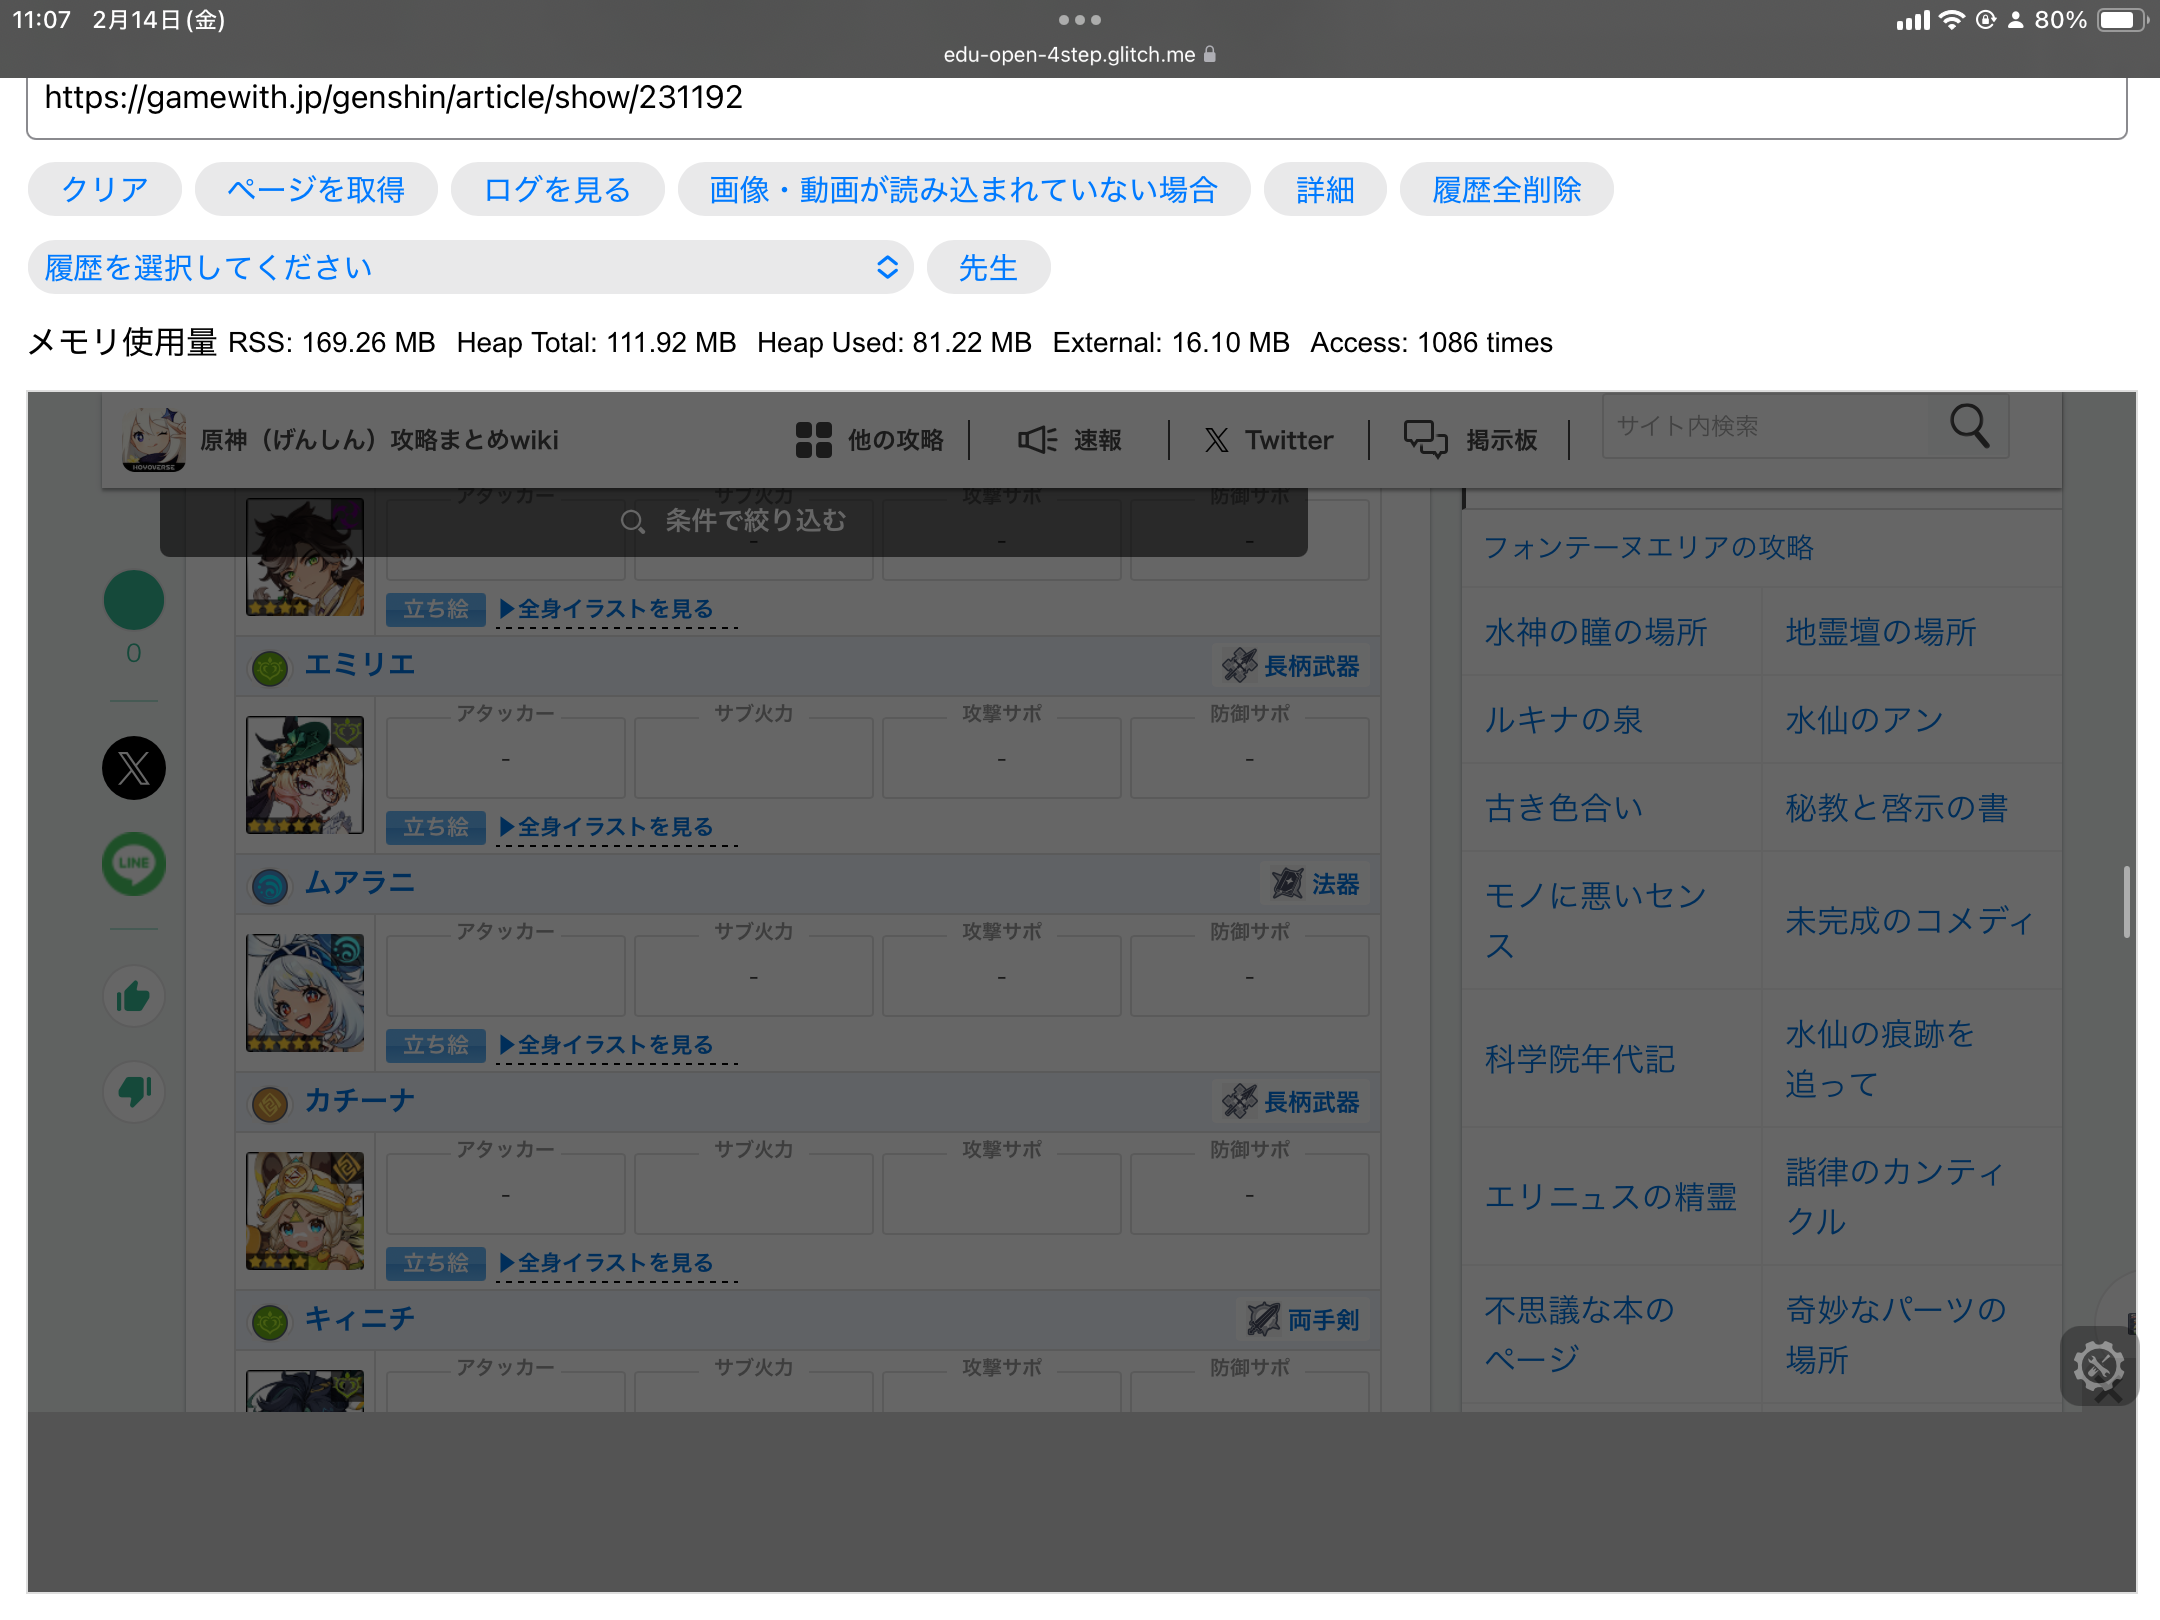Viewport: 2160px width, 1620px height.
Task: Toggle the green circle indicator on the left
Action: [133, 600]
